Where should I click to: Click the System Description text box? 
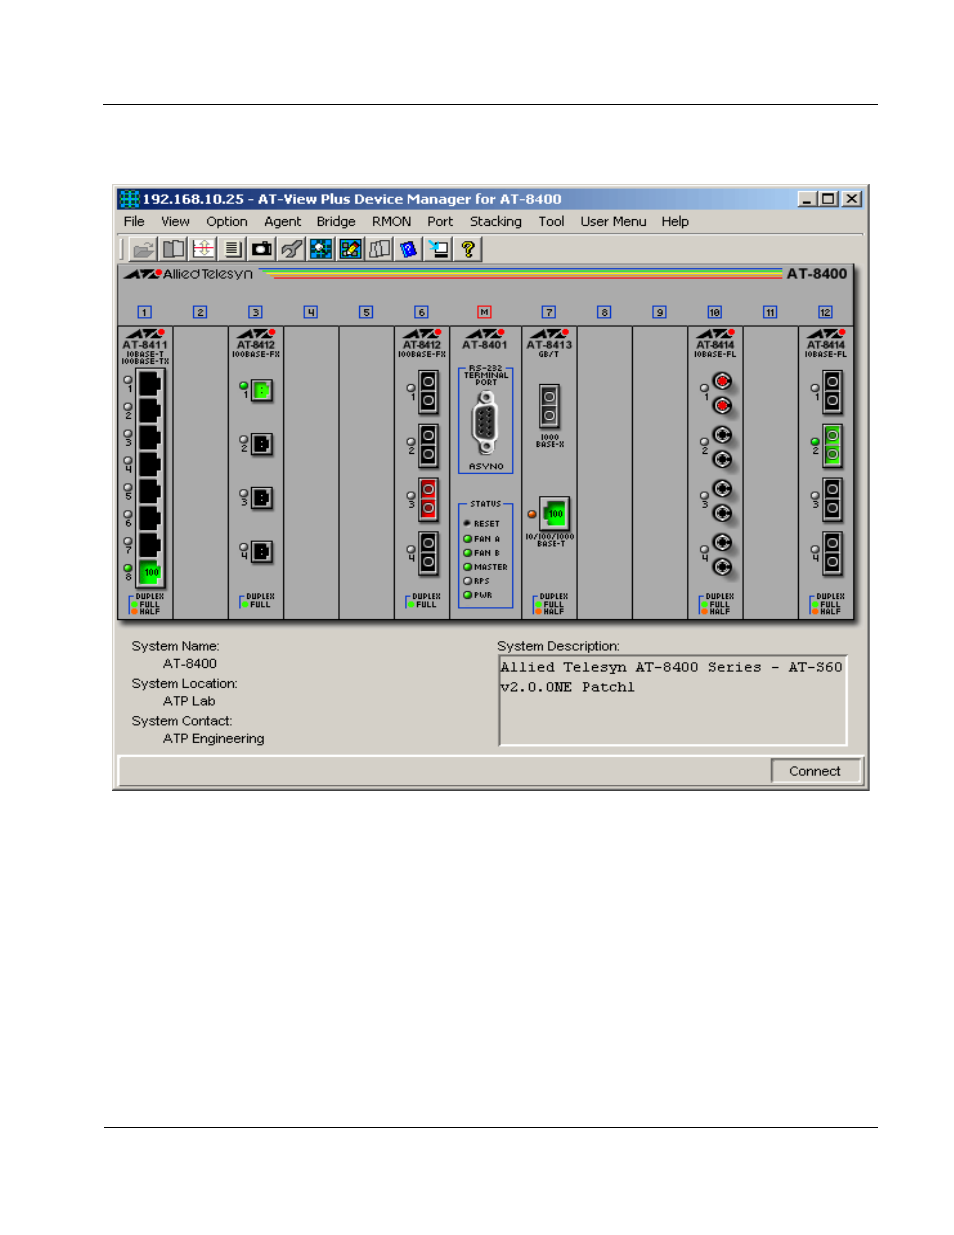pyautogui.click(x=673, y=700)
